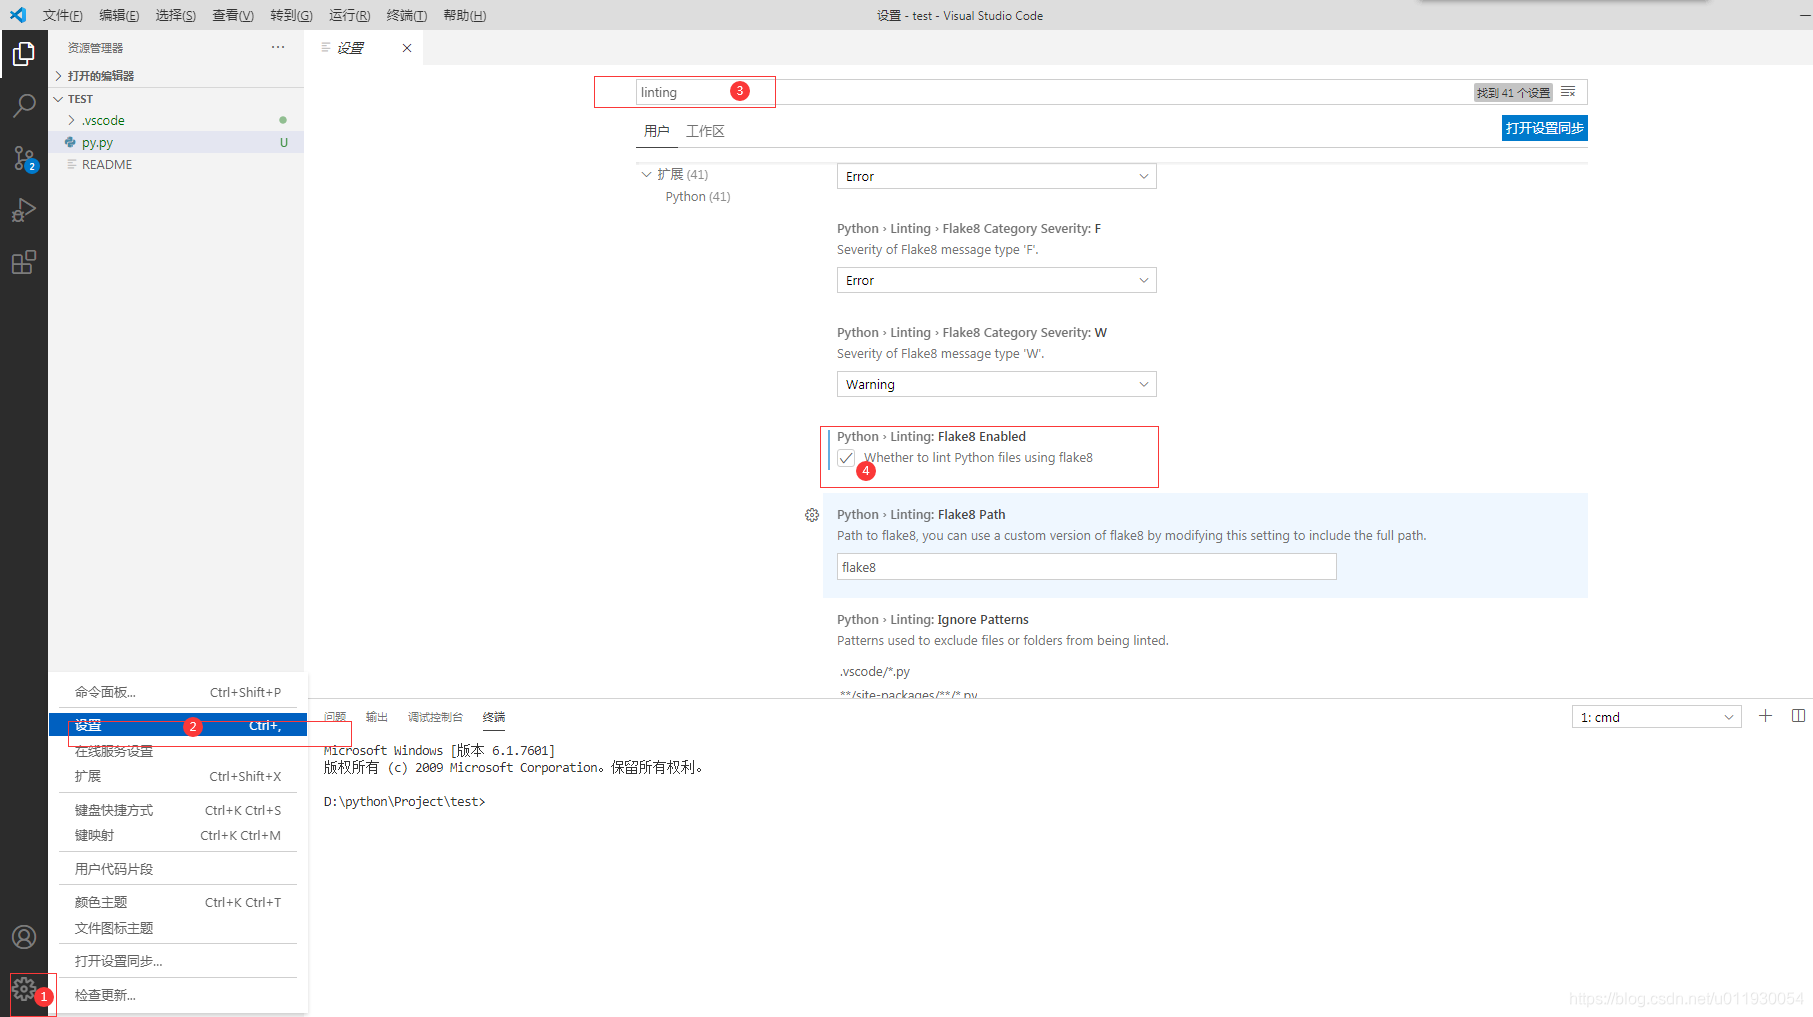Screen dimensions: 1813x1017
Task: Toggle the Flake8 Enabled checkbox
Action: coord(846,458)
